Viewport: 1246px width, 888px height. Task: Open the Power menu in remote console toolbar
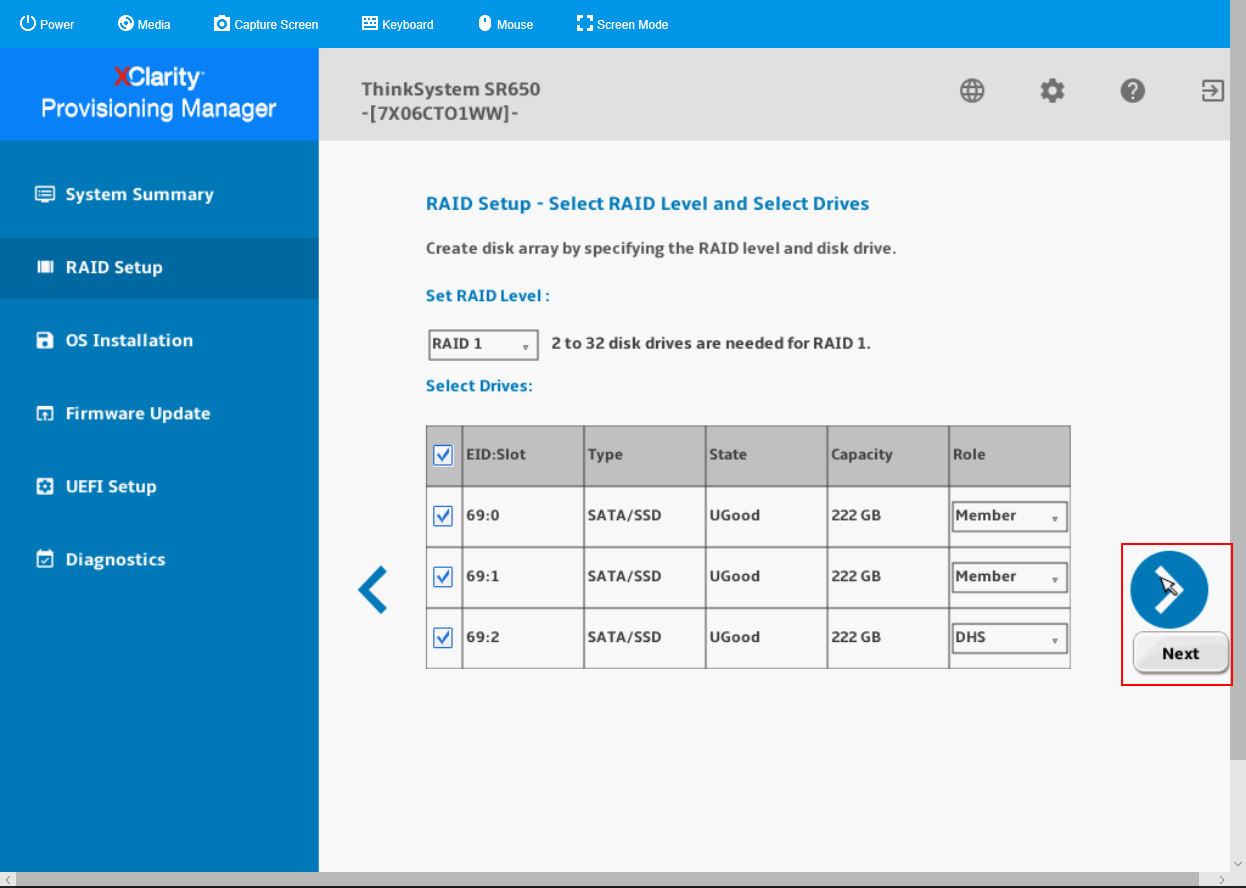(47, 24)
